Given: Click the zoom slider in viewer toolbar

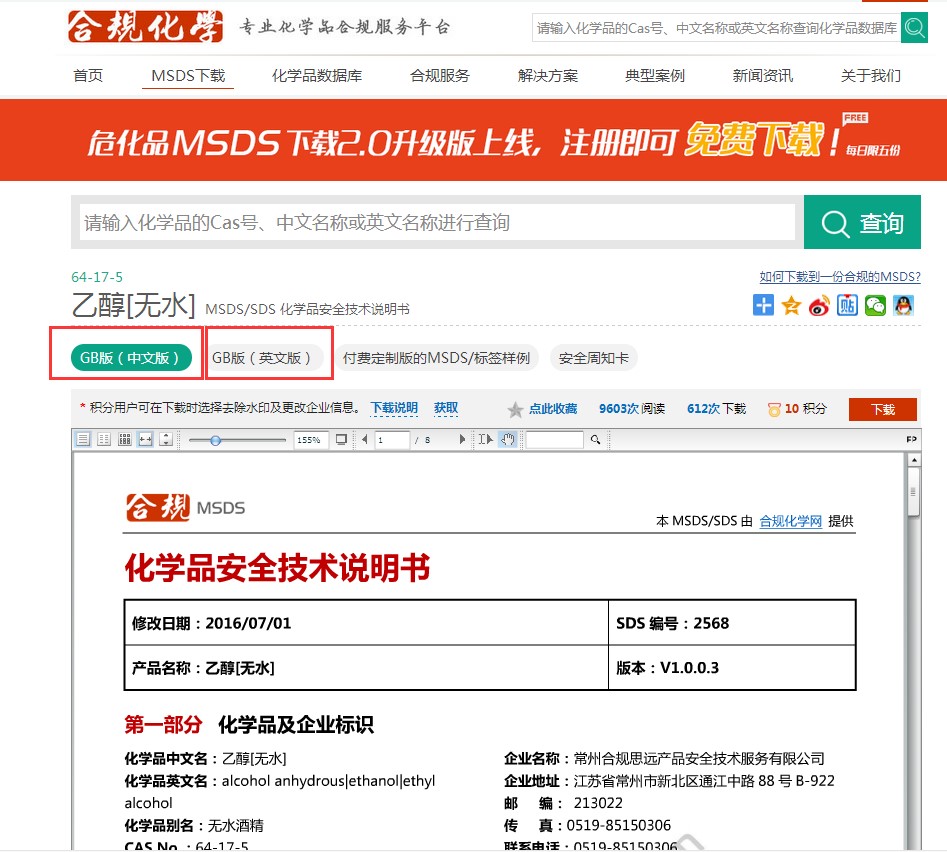Looking at the screenshot, I should (215, 440).
